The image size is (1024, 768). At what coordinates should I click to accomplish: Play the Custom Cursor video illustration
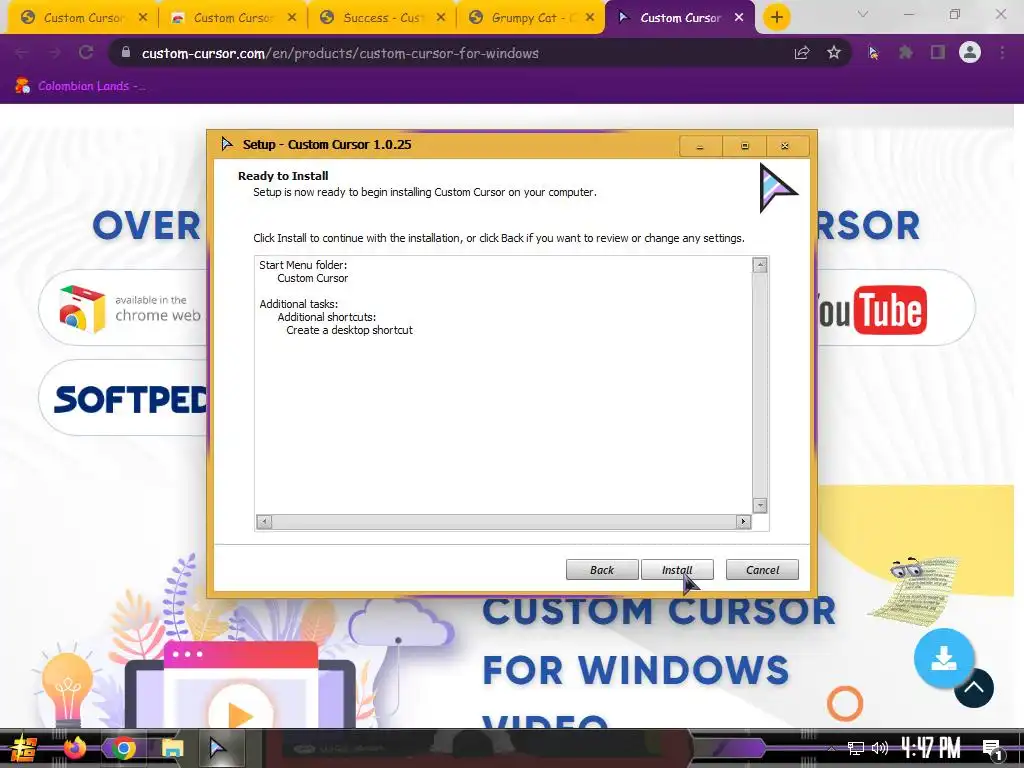239,714
